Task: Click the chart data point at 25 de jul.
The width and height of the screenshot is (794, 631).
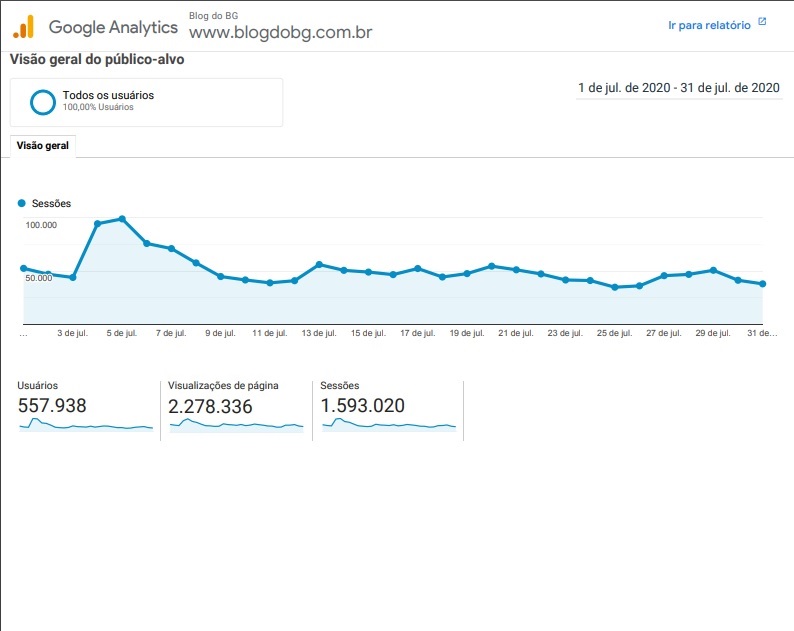Action: 615,287
